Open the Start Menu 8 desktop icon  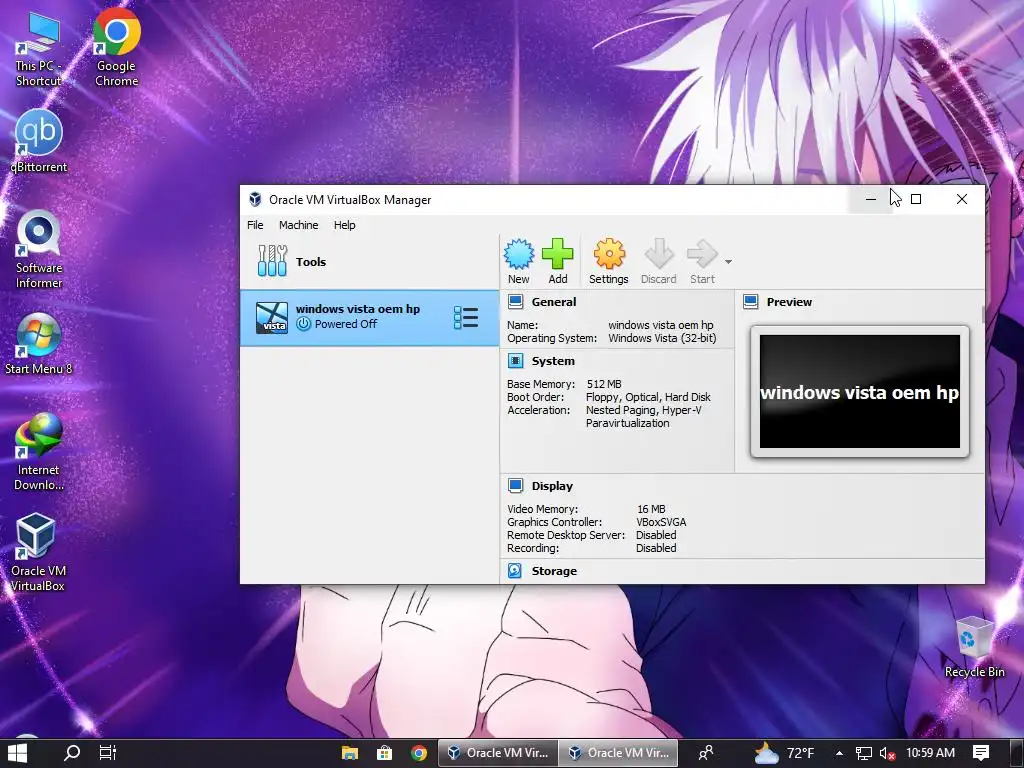point(39,344)
